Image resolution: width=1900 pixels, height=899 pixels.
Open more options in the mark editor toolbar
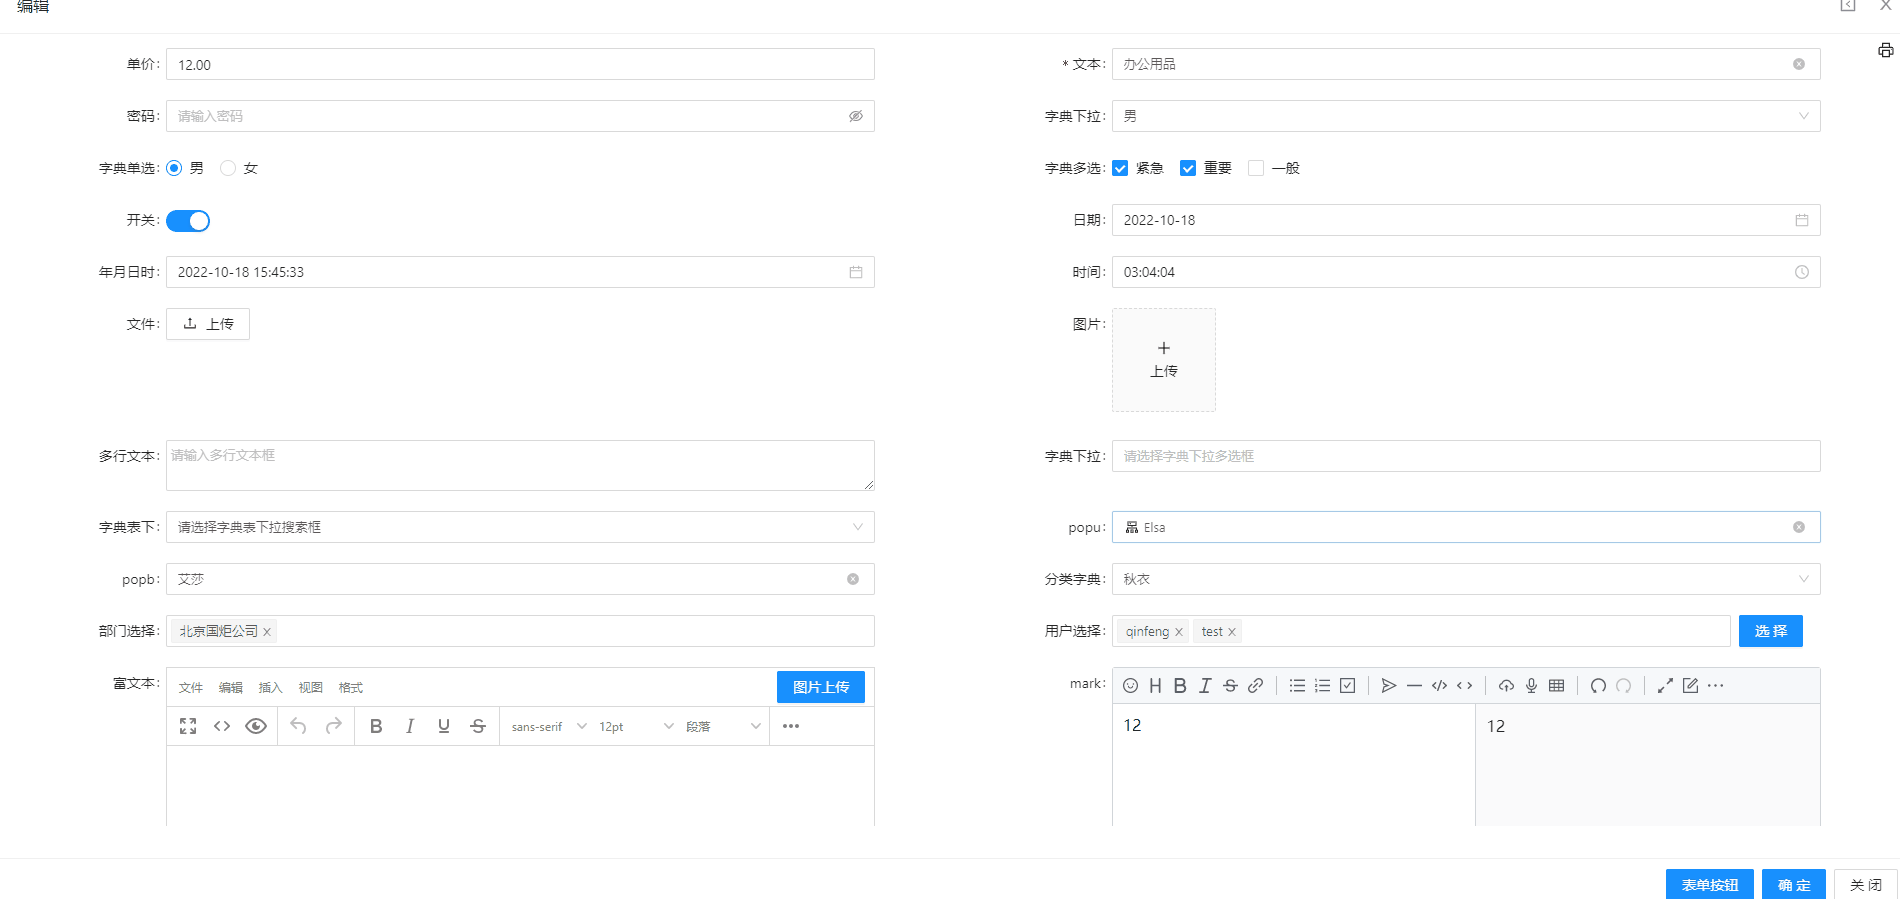pyautogui.click(x=1715, y=685)
